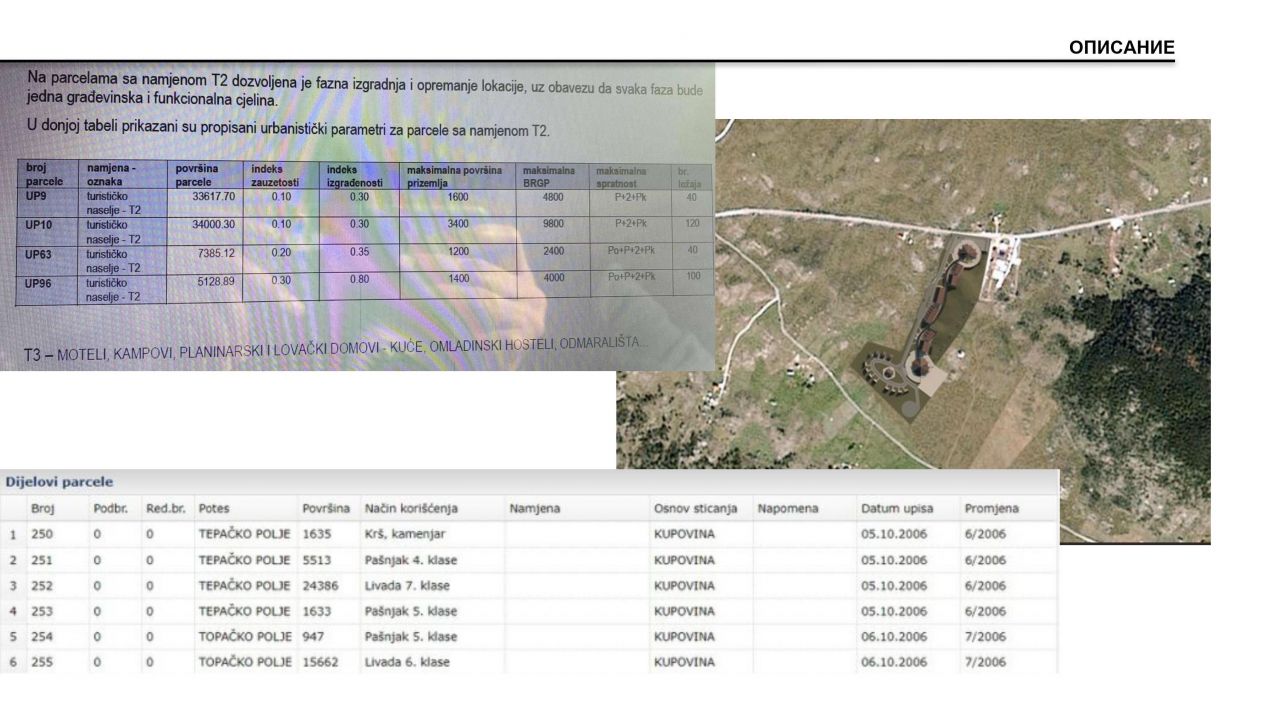Click the Dijelovi parcele section header

tap(59, 482)
